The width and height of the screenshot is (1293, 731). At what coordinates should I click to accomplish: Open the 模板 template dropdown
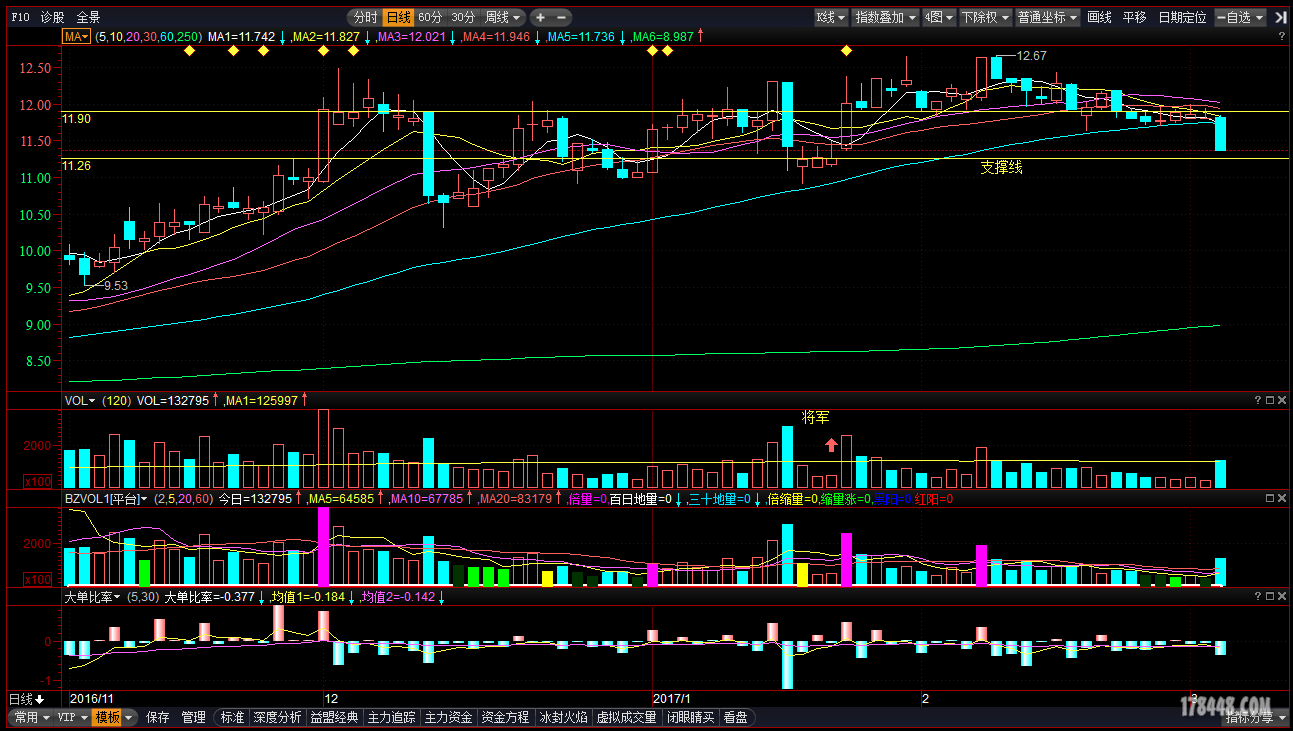(113, 717)
